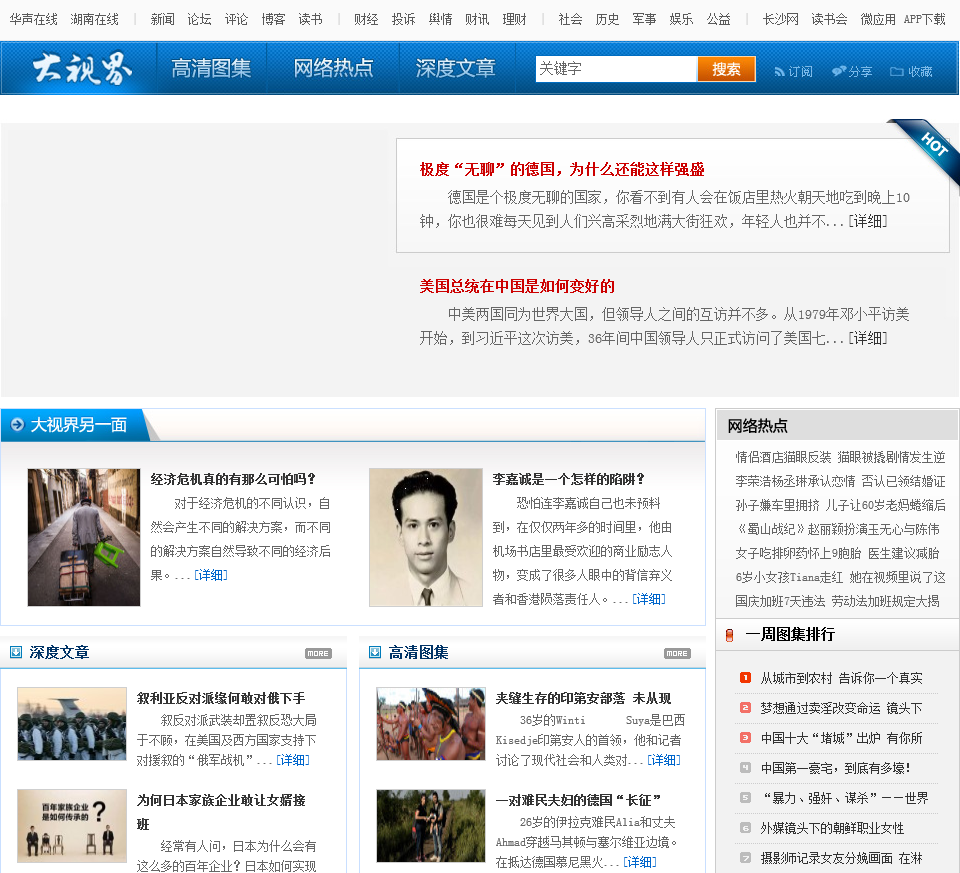Open 读书会 from the top menu
This screenshot has height=873, width=960.
click(x=829, y=20)
